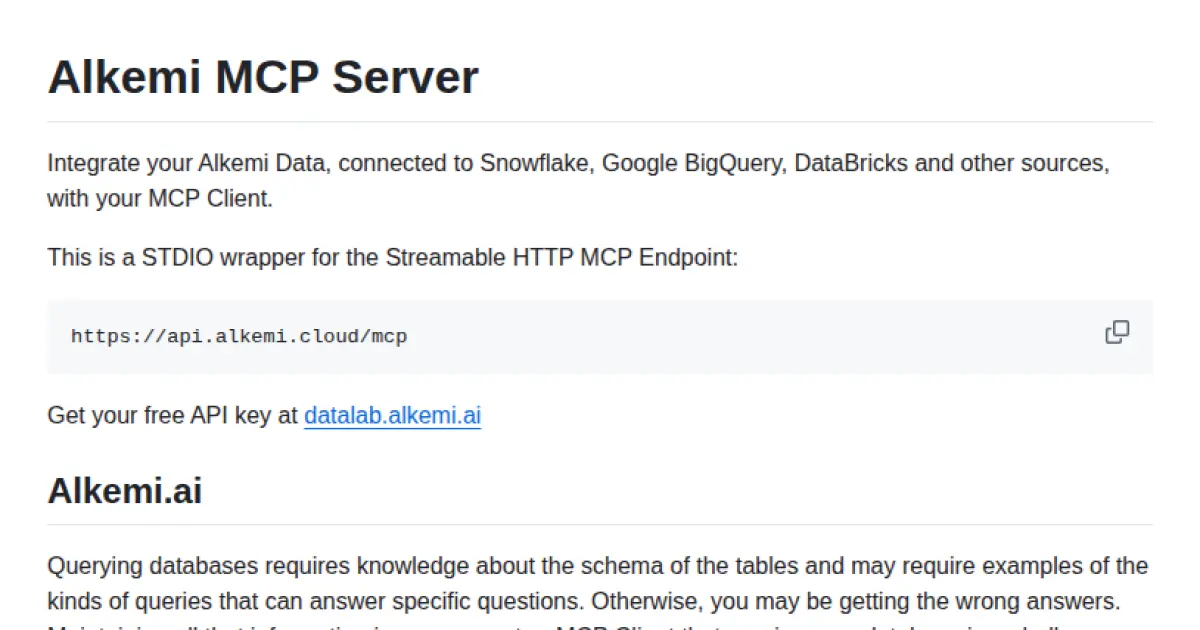Click the gray code block containing the MCP endpoint
Image resolution: width=1200 pixels, height=630 pixels.
point(598,337)
